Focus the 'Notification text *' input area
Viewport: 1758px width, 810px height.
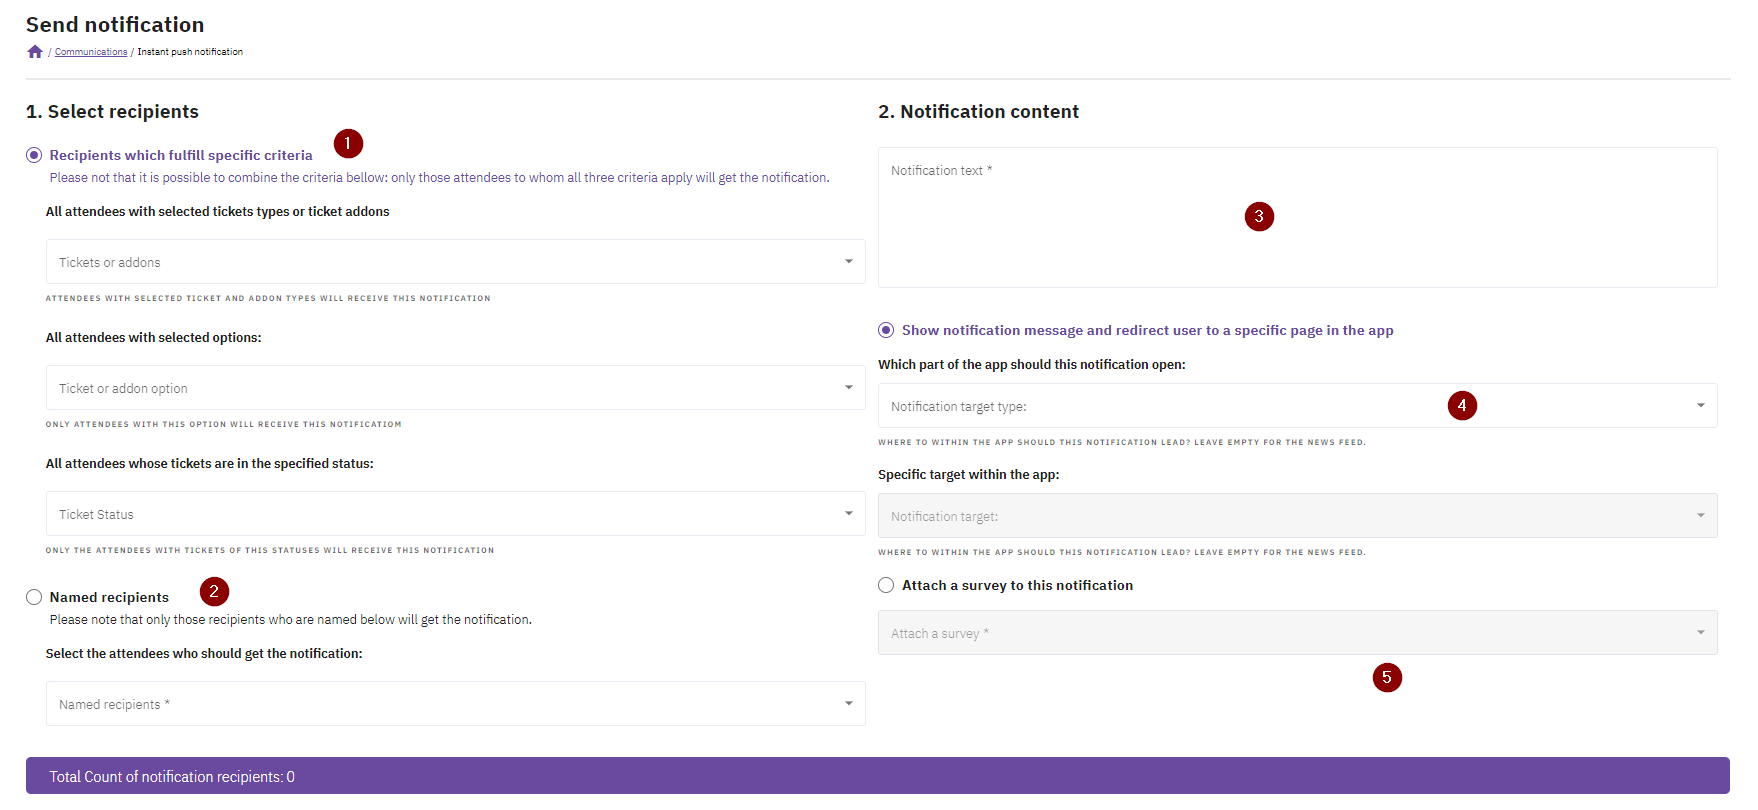[x=1297, y=218]
